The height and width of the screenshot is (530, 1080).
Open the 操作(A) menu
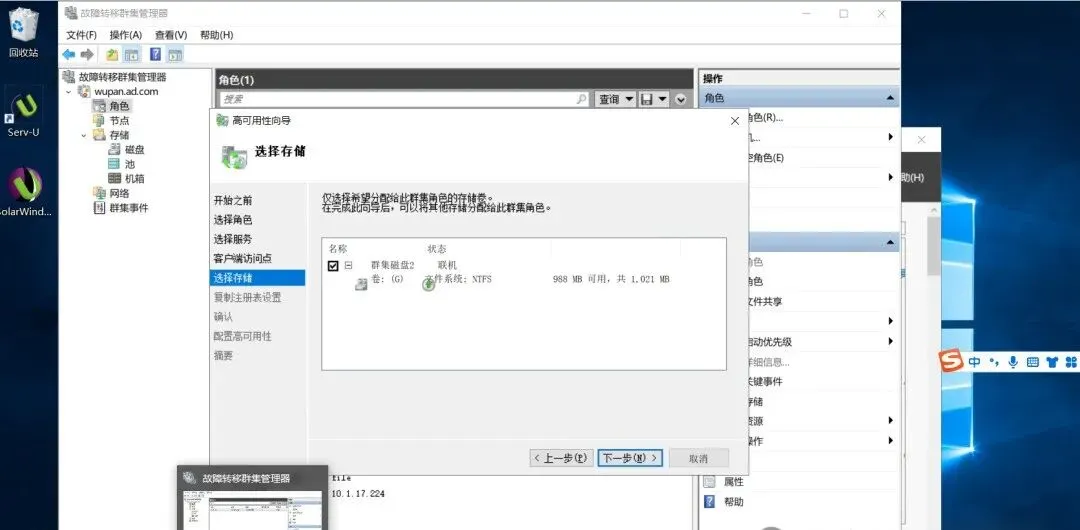pos(125,34)
